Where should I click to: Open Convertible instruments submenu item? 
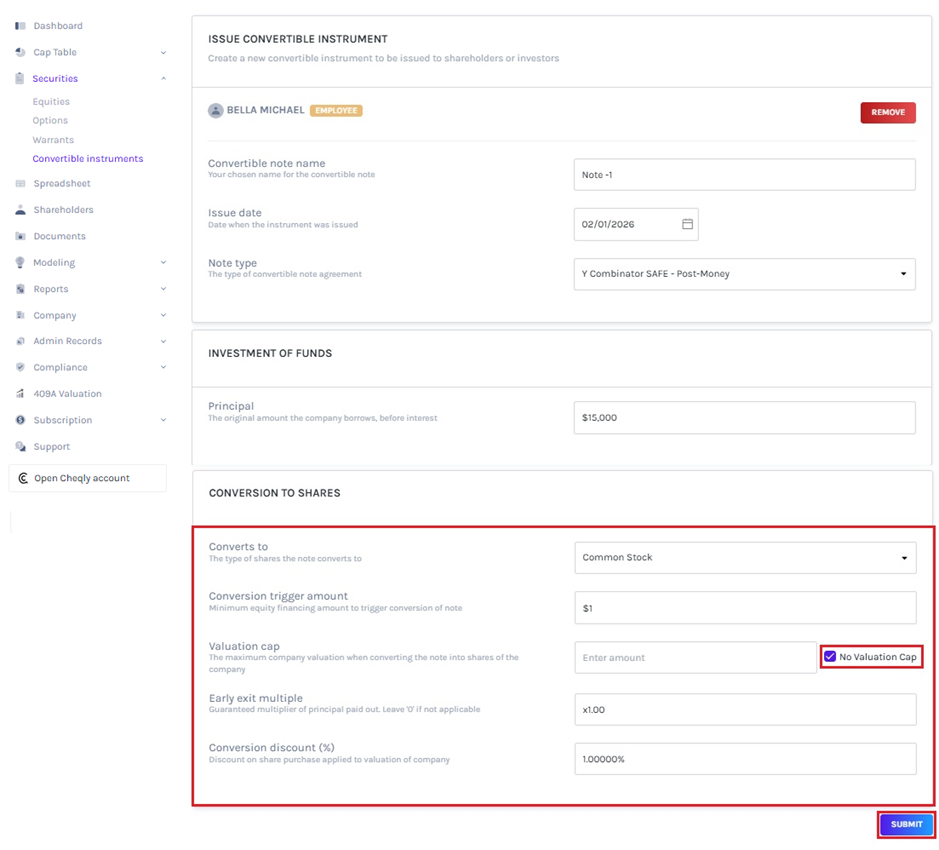(x=87, y=159)
